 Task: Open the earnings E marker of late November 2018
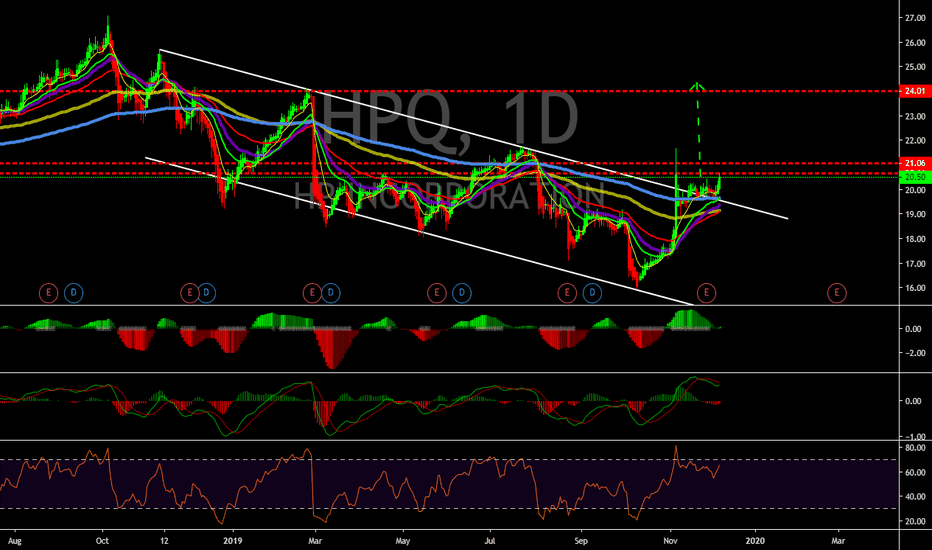click(190, 293)
